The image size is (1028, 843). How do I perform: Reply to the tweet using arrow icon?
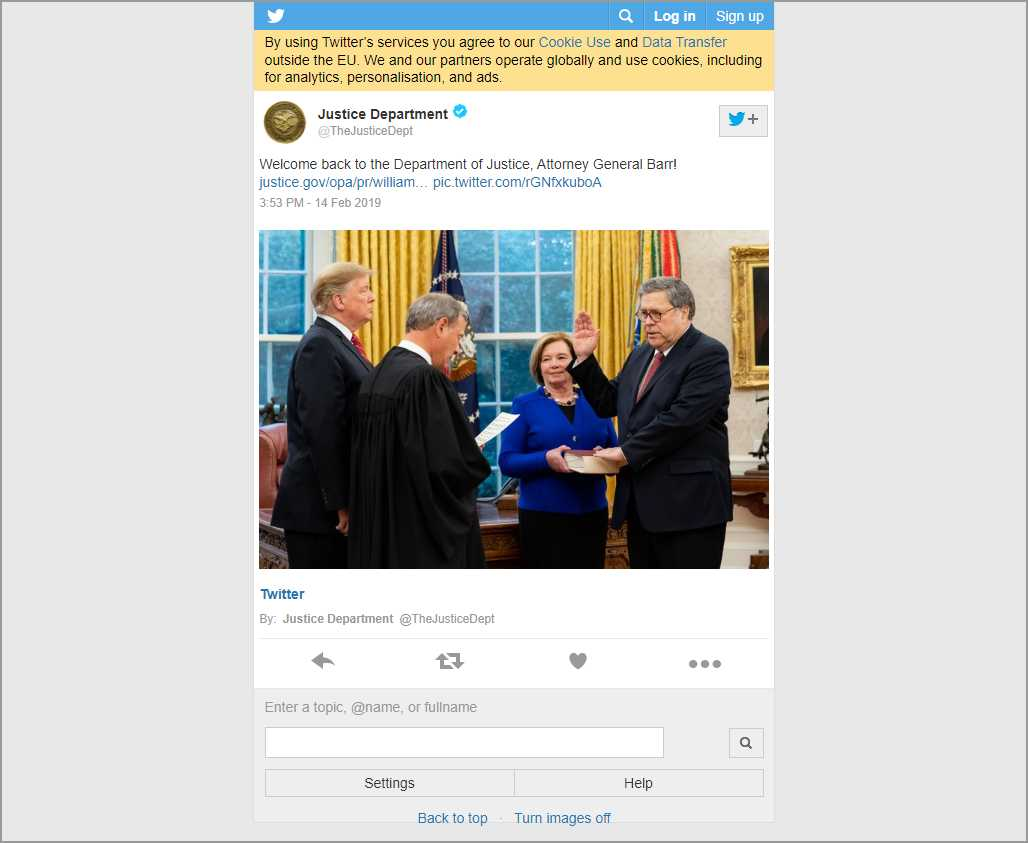point(323,661)
